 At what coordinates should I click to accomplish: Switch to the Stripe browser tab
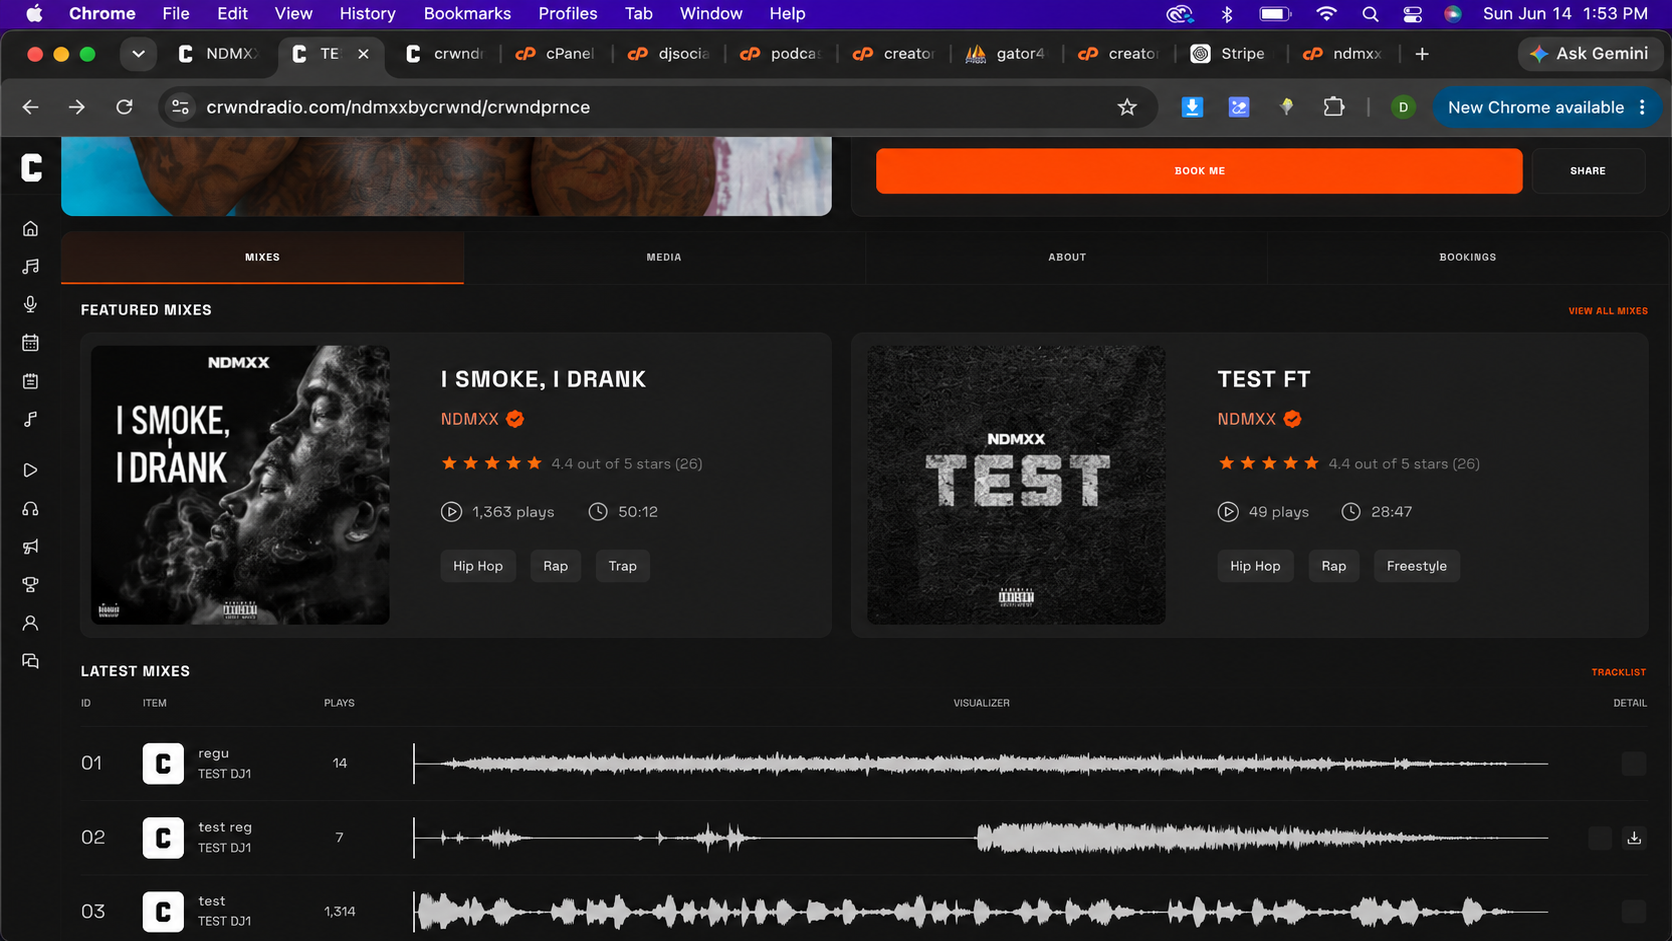coord(1228,54)
